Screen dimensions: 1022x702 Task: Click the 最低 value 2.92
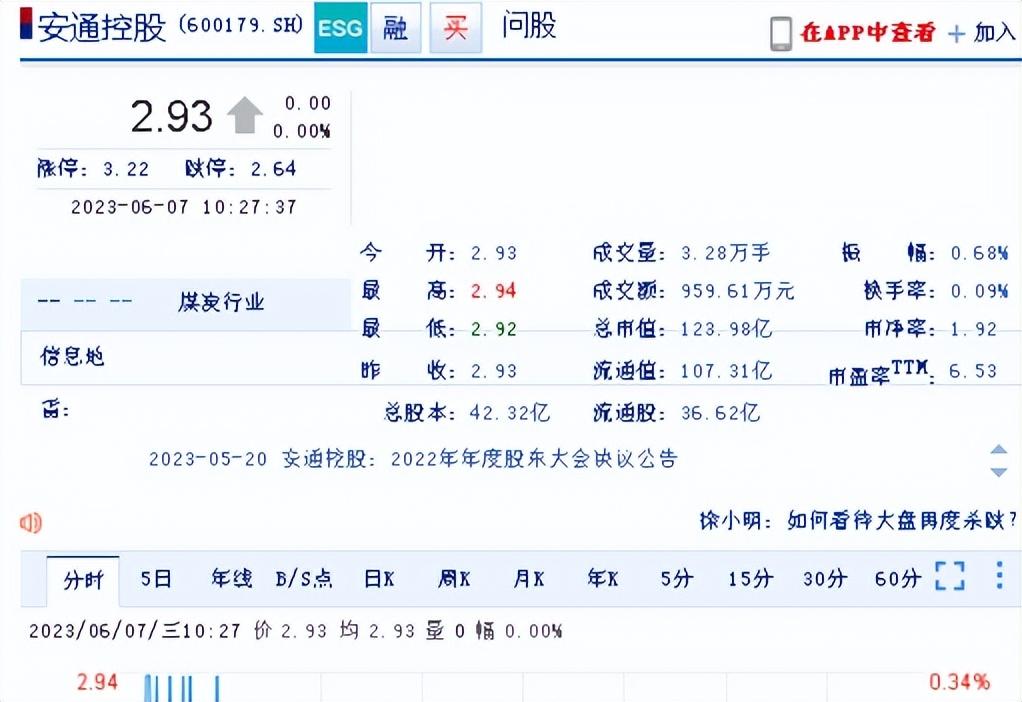[x=494, y=329]
